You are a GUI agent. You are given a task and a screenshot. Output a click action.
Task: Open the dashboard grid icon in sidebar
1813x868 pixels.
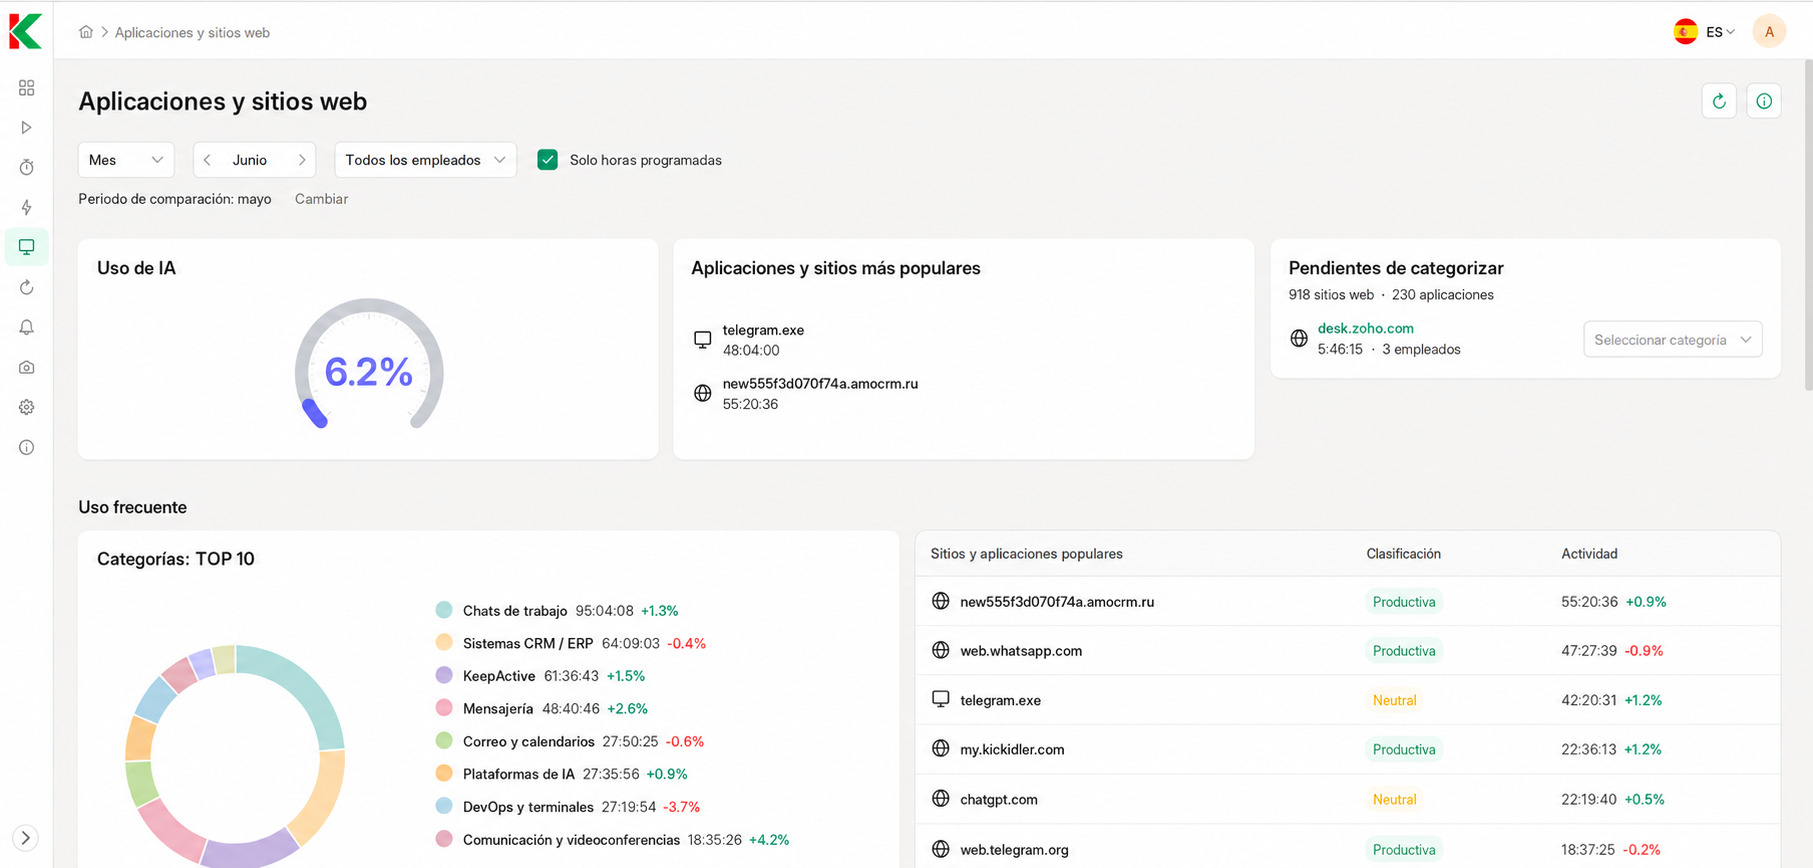click(27, 88)
